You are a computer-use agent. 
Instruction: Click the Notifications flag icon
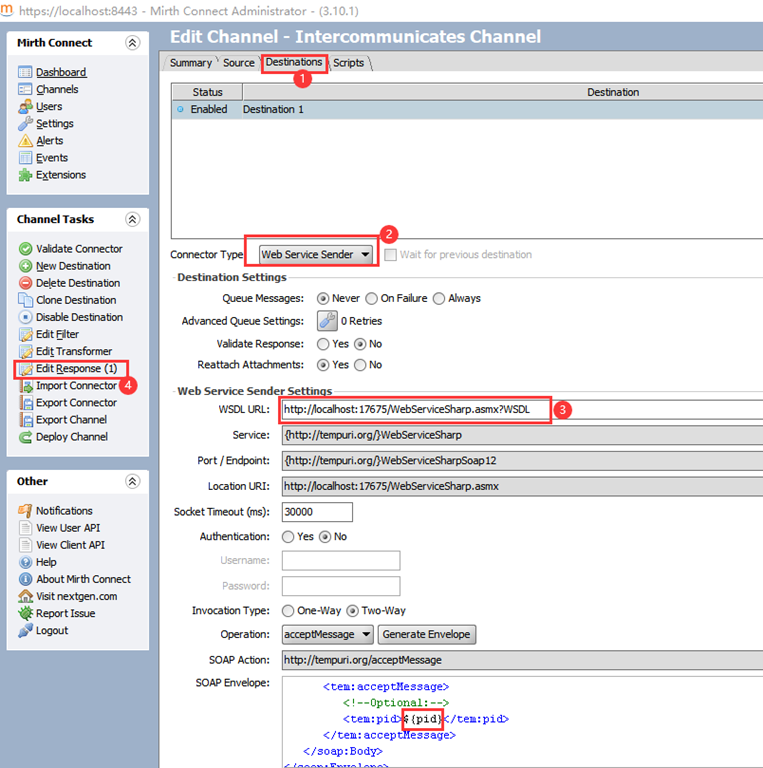click(x=25, y=511)
